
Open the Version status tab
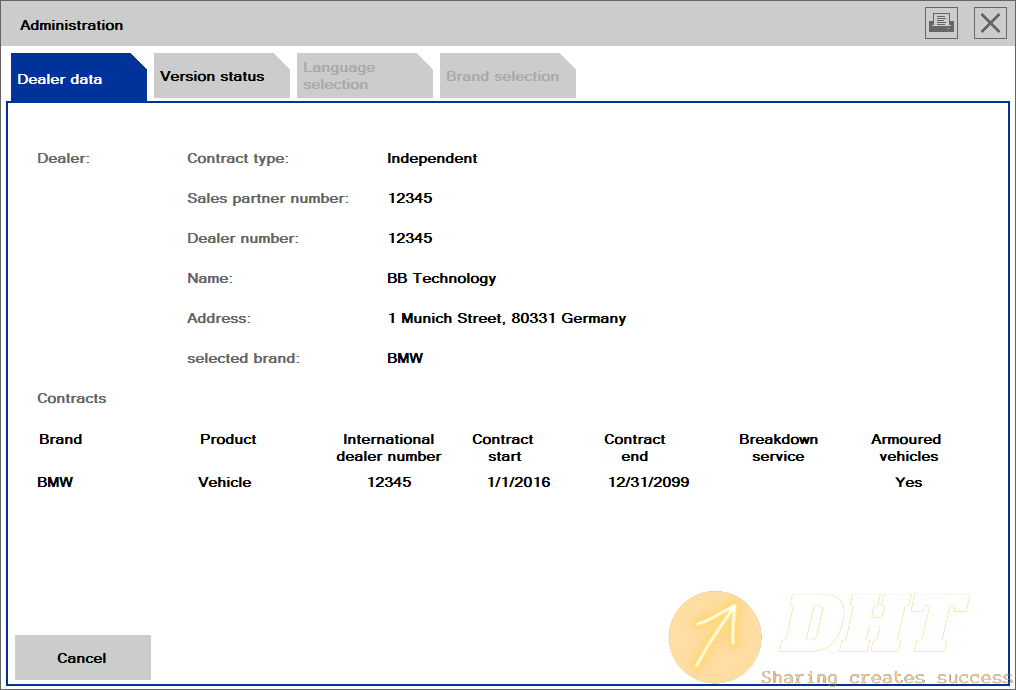213,76
